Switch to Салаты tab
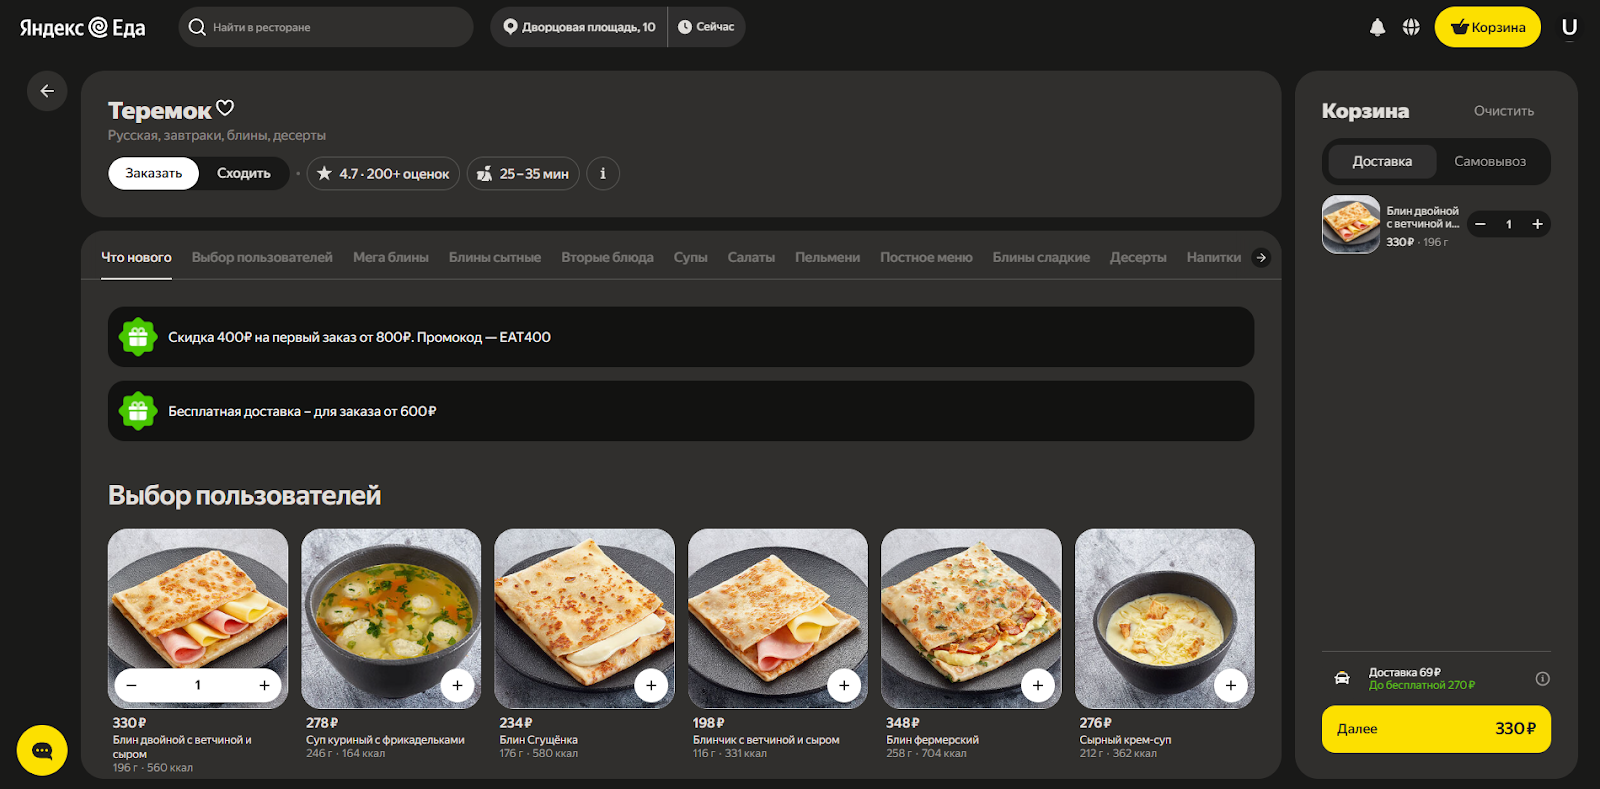1600x789 pixels. point(751,258)
